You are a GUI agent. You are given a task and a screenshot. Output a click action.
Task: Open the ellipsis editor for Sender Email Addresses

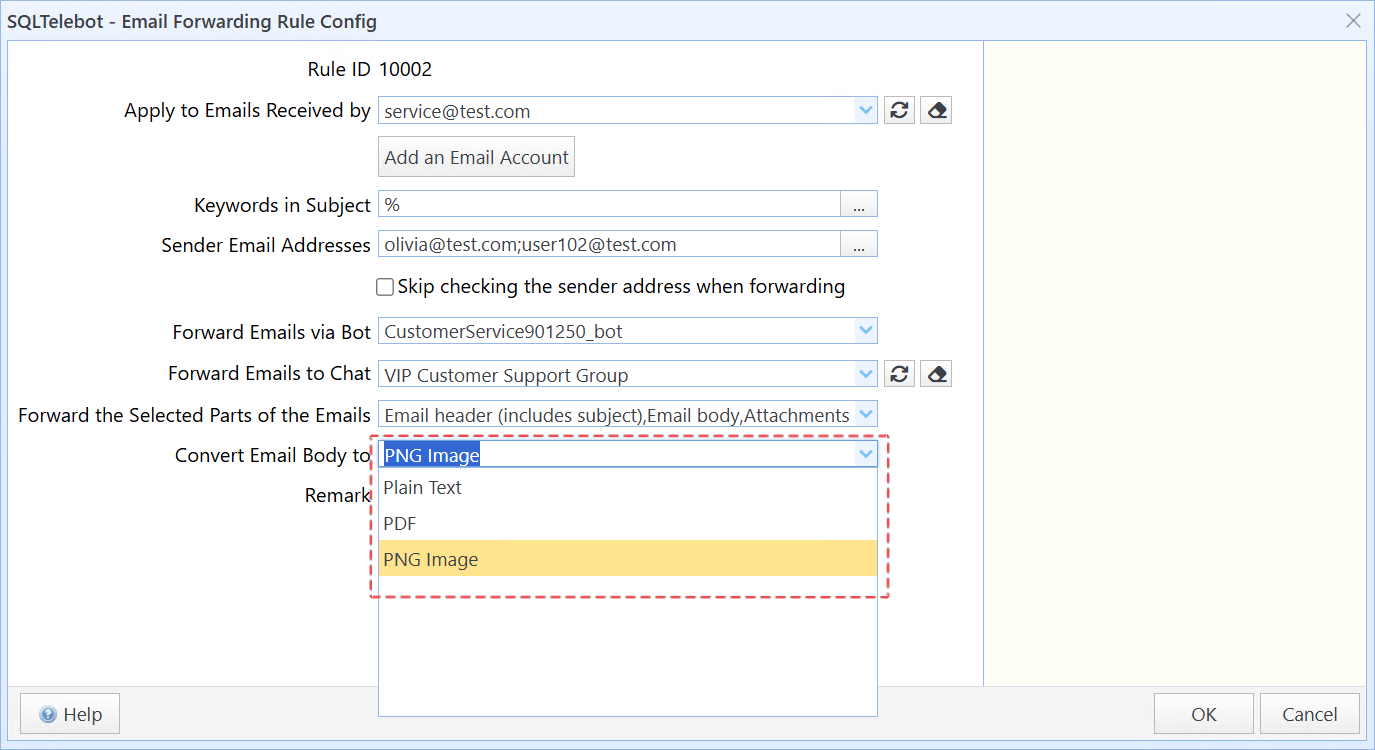point(859,245)
